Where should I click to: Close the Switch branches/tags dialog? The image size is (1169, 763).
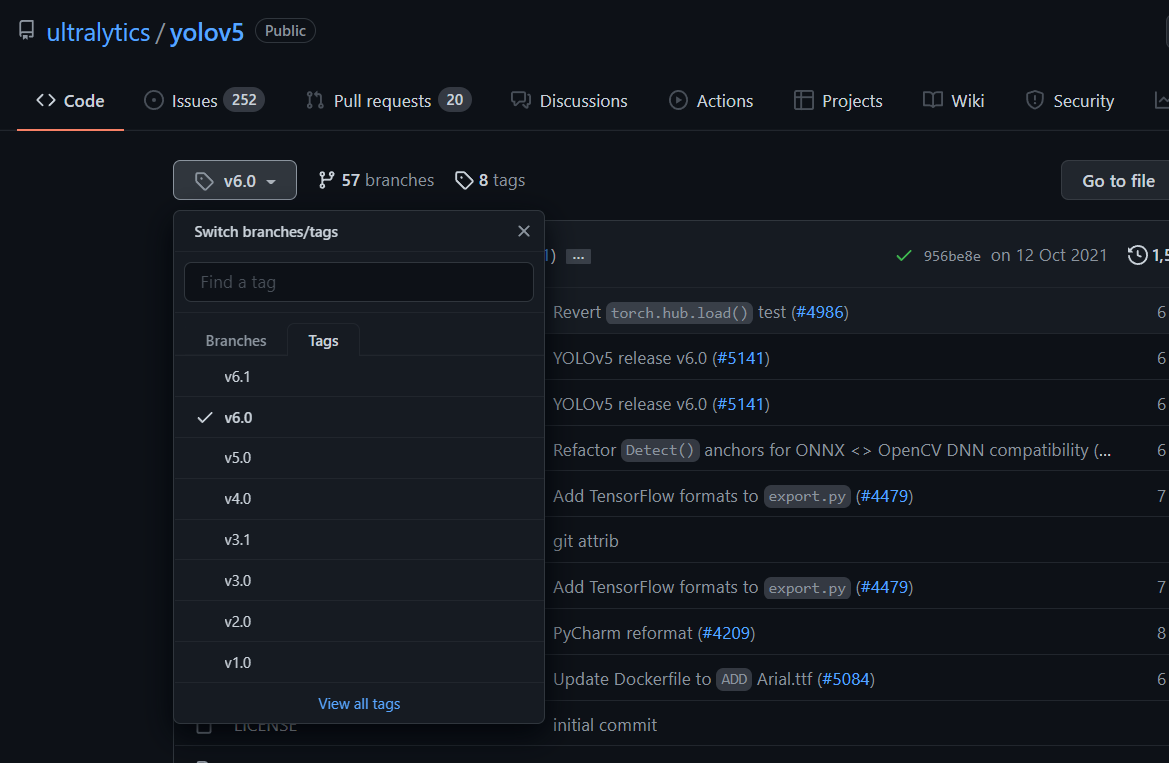click(x=523, y=230)
